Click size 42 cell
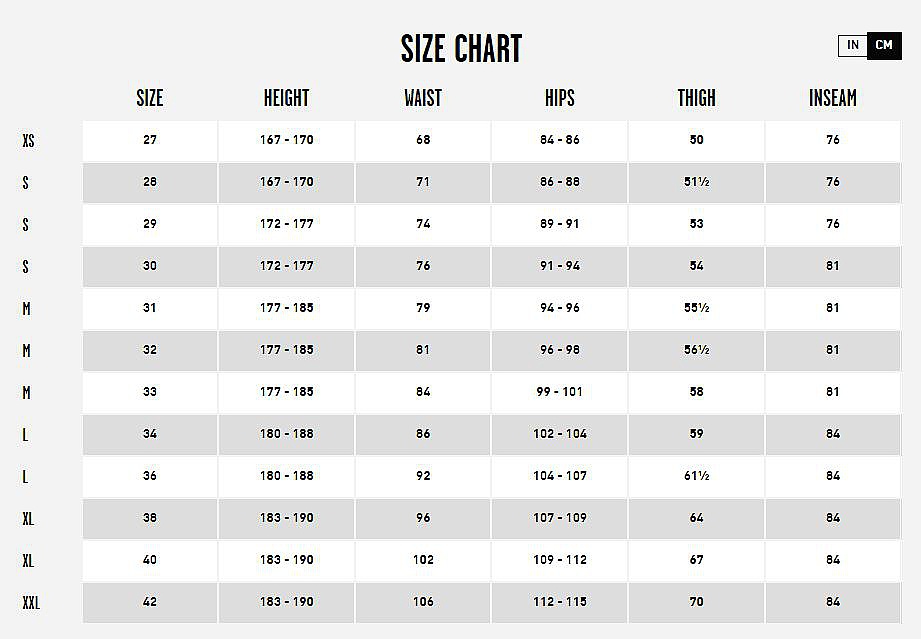This screenshot has width=921, height=639. pos(150,603)
